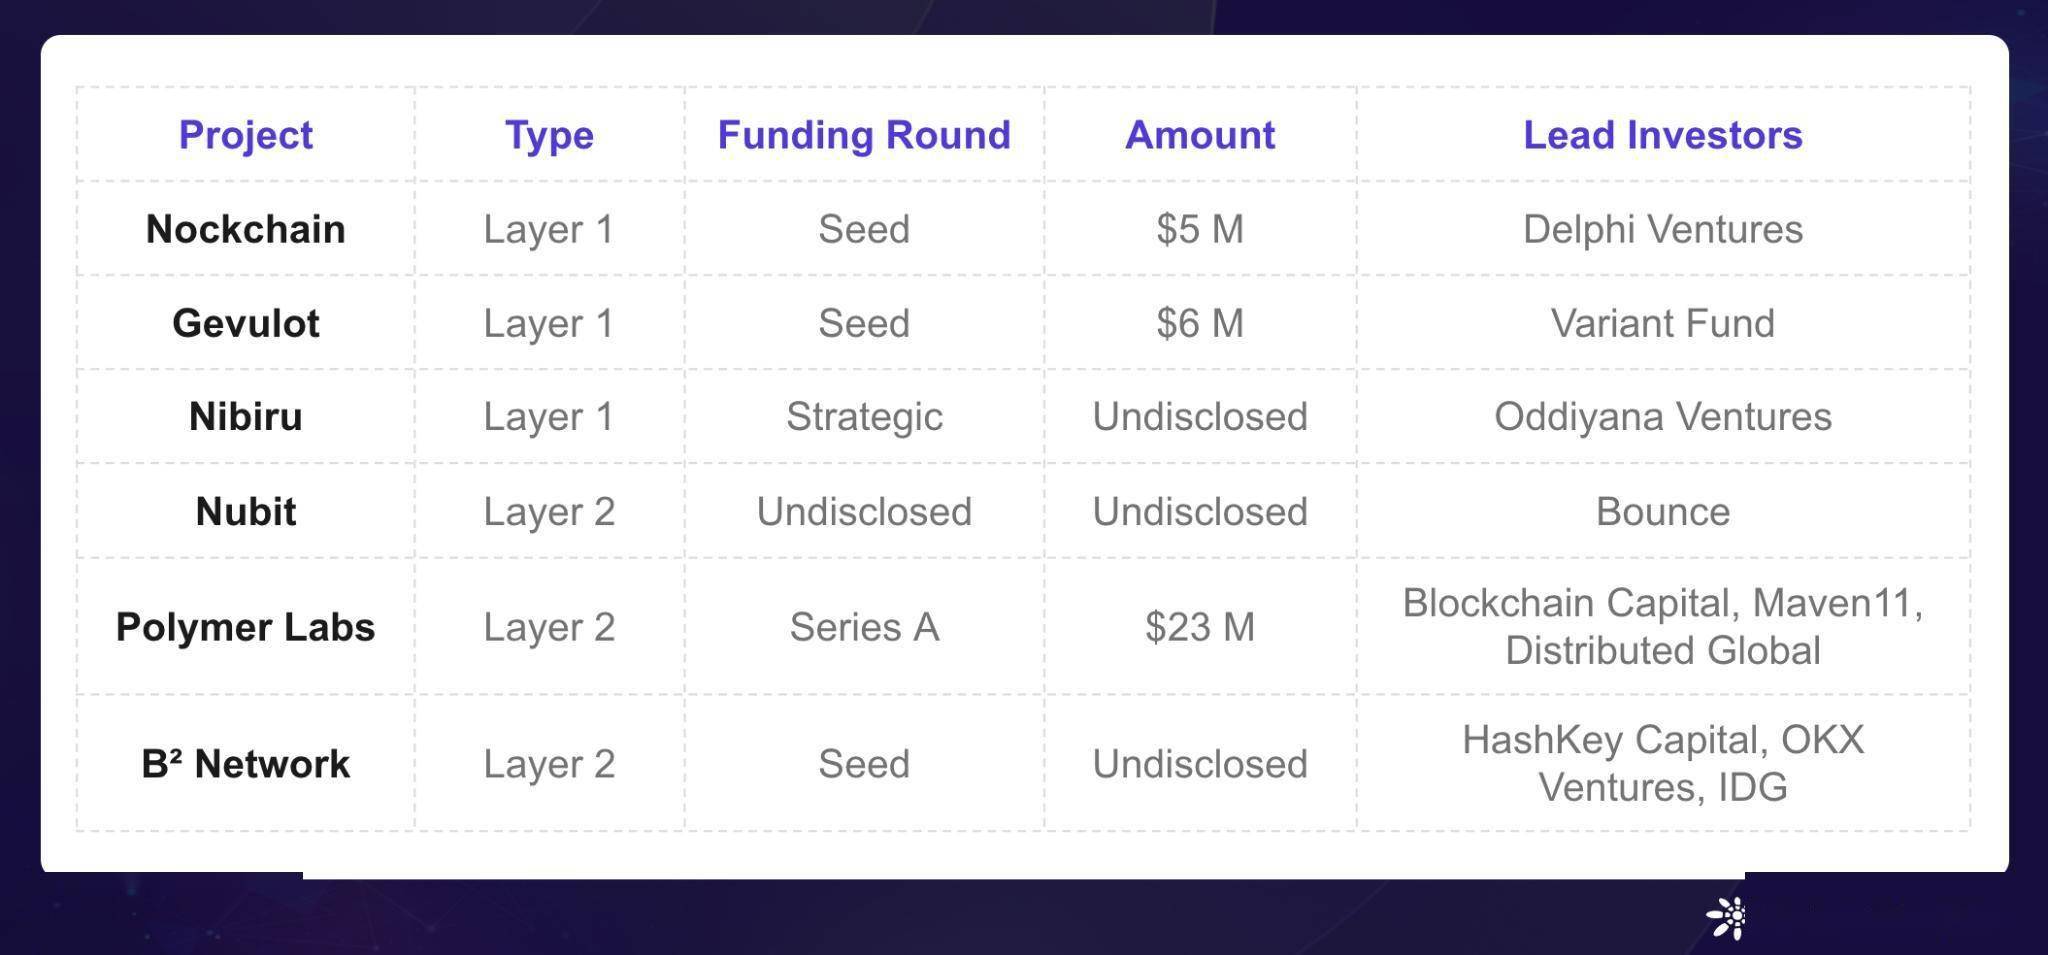Click the Gevulot project name
Viewport: 2048px width, 955px height.
pos(245,323)
